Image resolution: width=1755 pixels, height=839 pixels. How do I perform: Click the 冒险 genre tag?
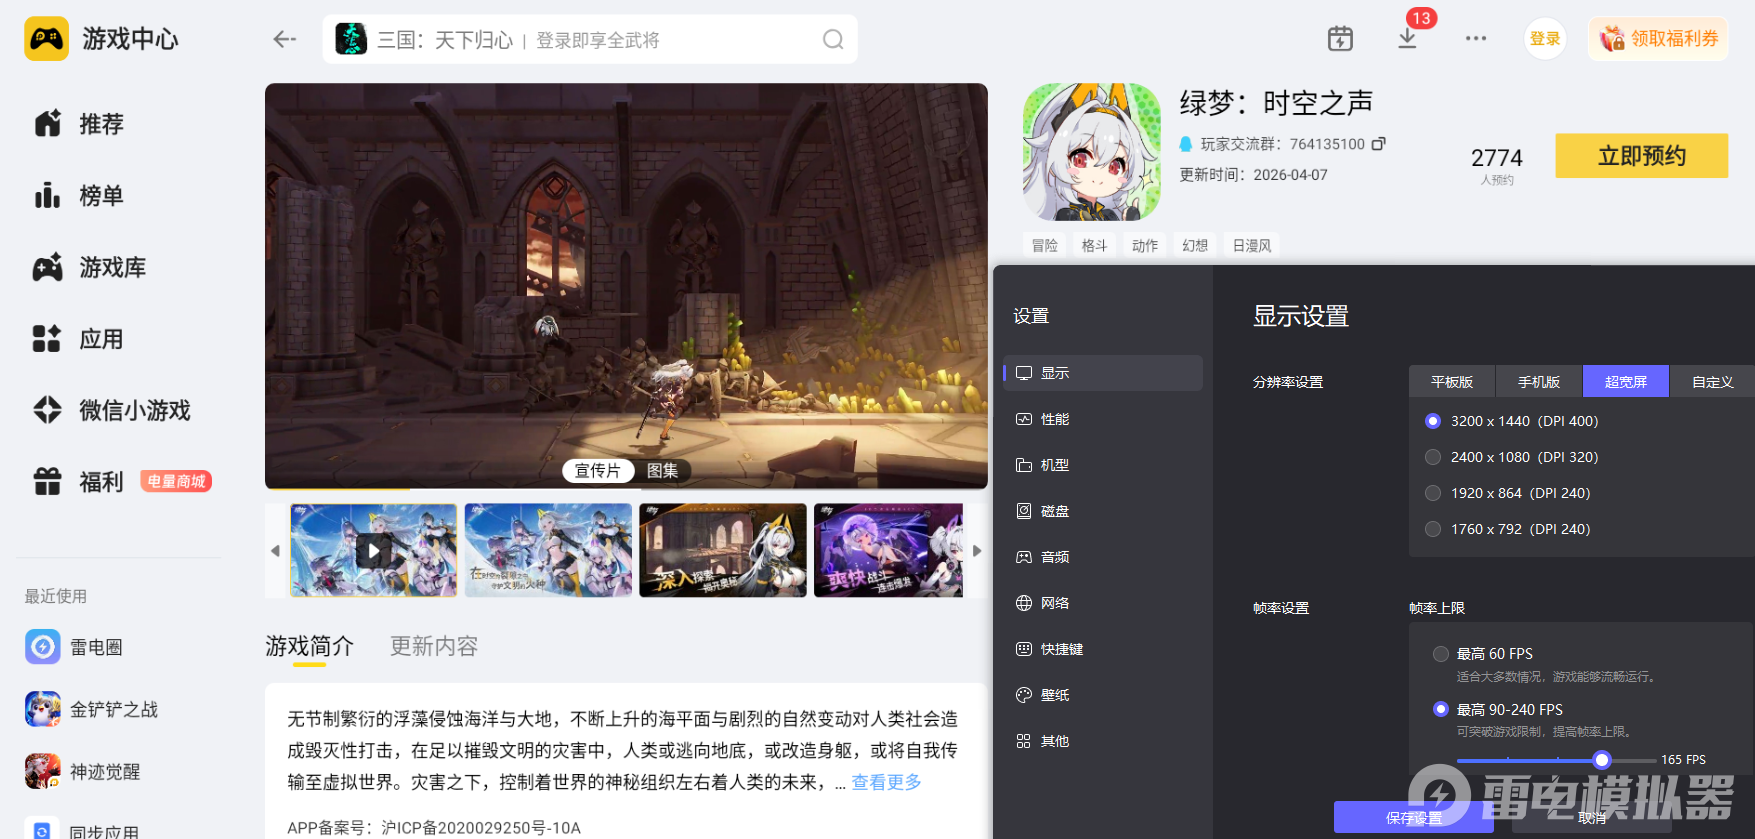tap(1045, 246)
